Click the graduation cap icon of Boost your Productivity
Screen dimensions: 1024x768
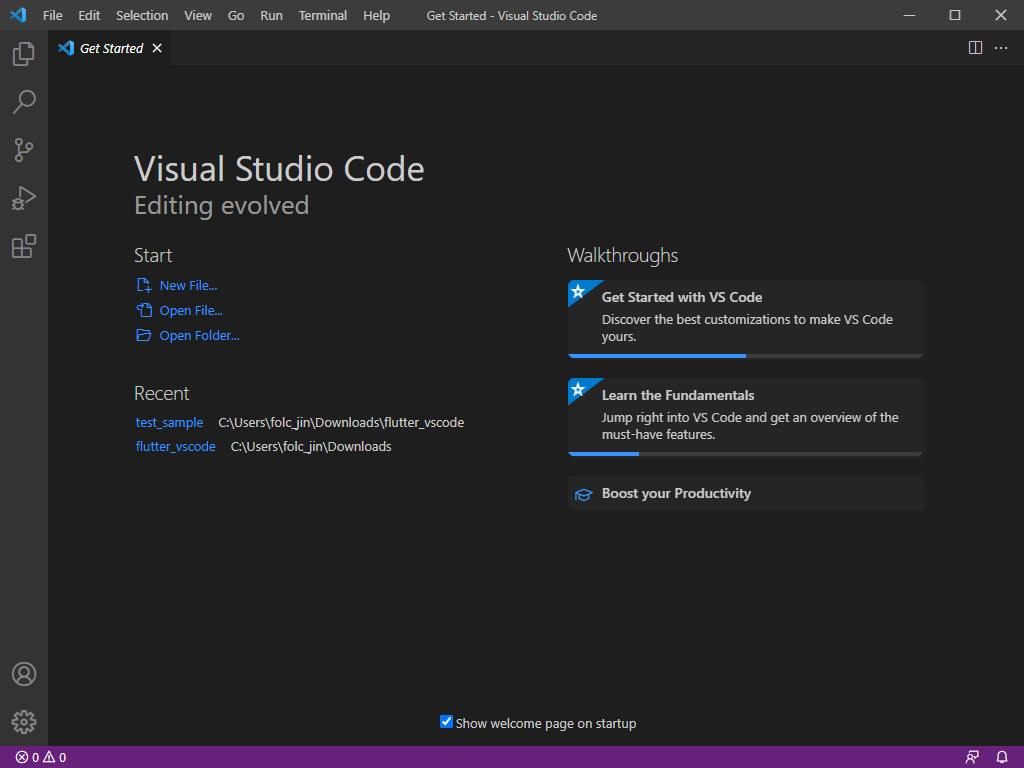(x=583, y=494)
